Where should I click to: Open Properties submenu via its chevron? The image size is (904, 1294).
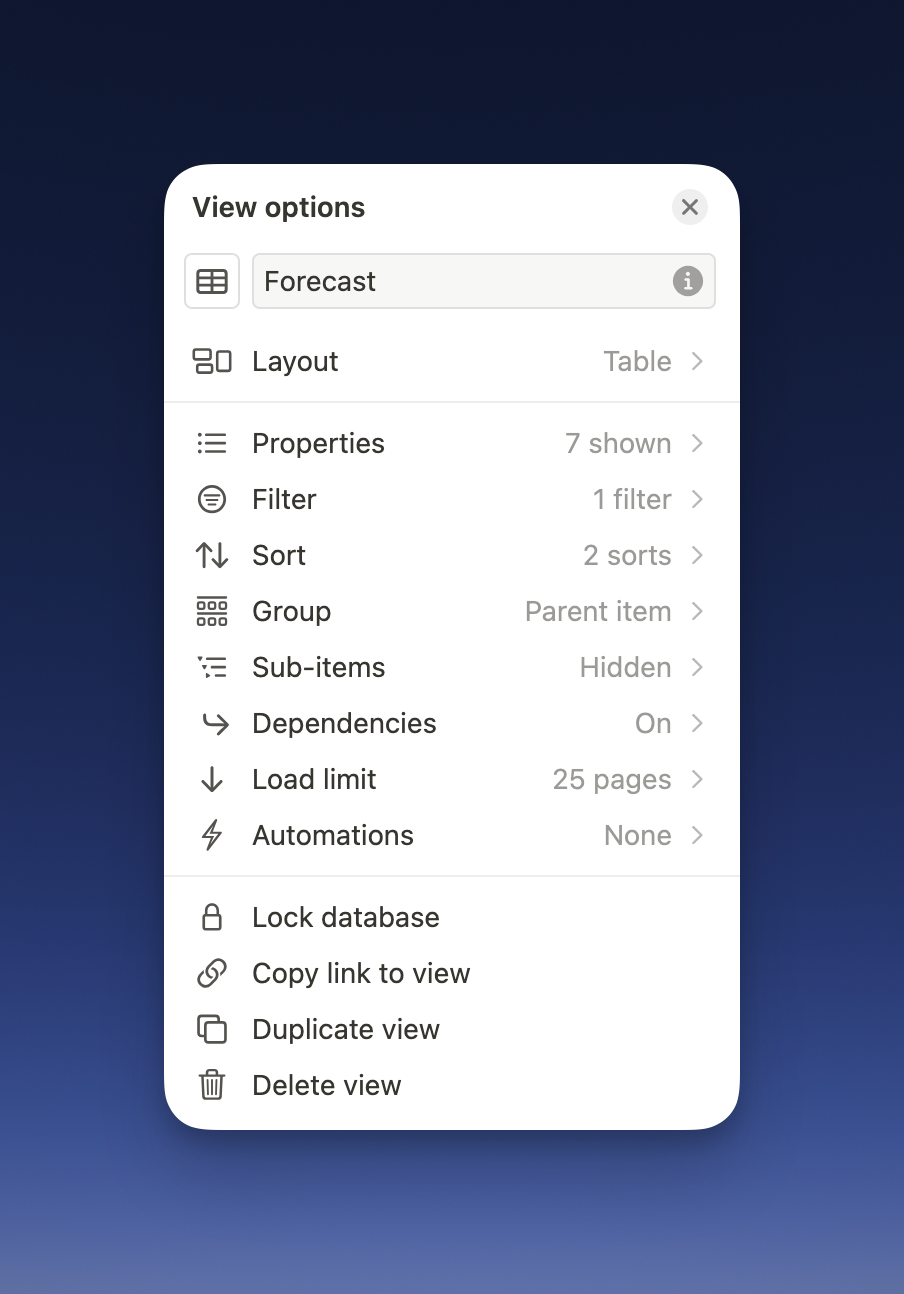[x=698, y=443]
